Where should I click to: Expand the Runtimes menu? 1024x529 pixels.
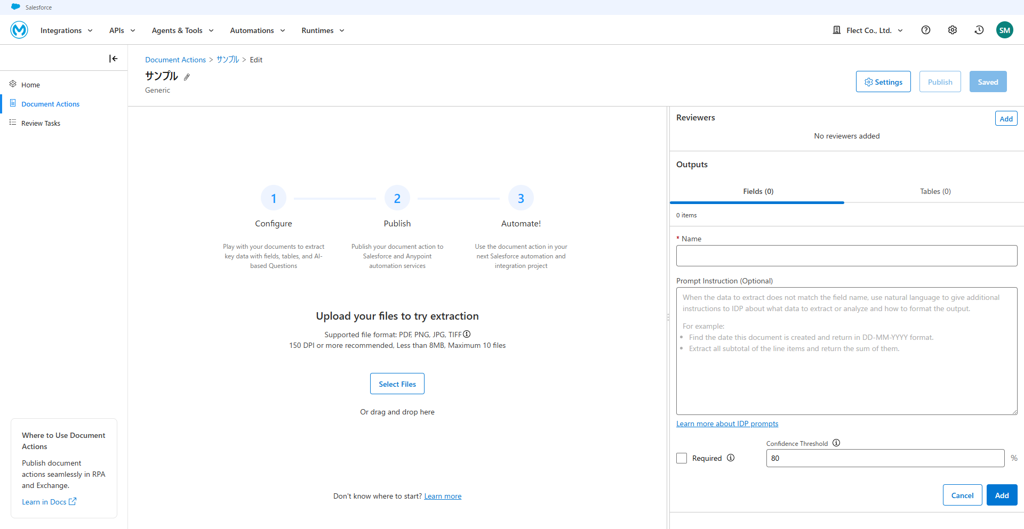pos(323,30)
